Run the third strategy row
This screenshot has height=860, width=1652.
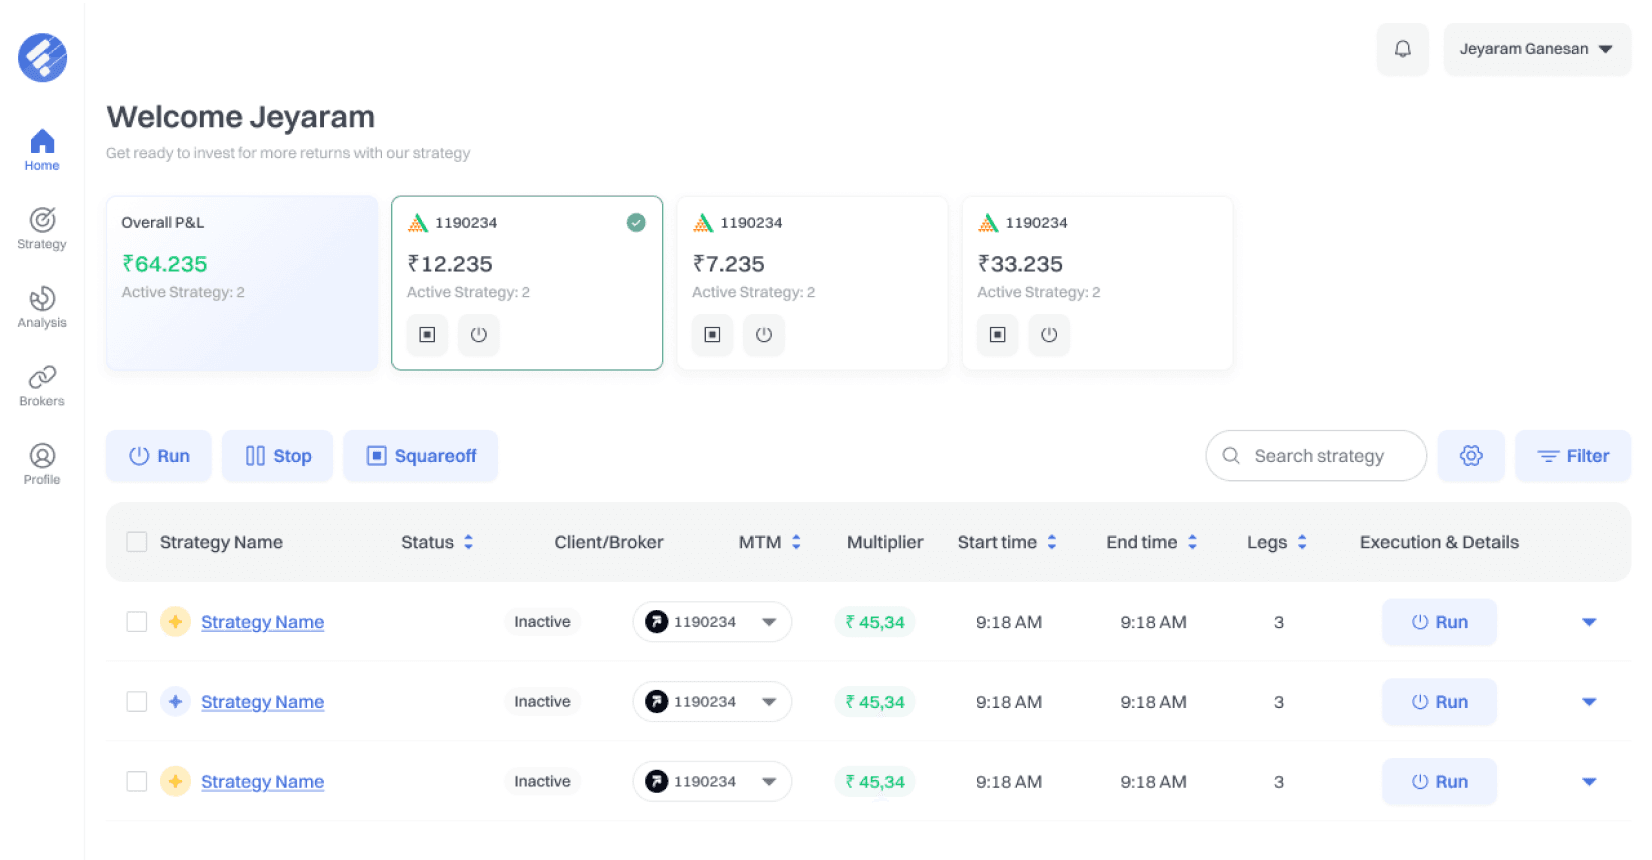1439,782
